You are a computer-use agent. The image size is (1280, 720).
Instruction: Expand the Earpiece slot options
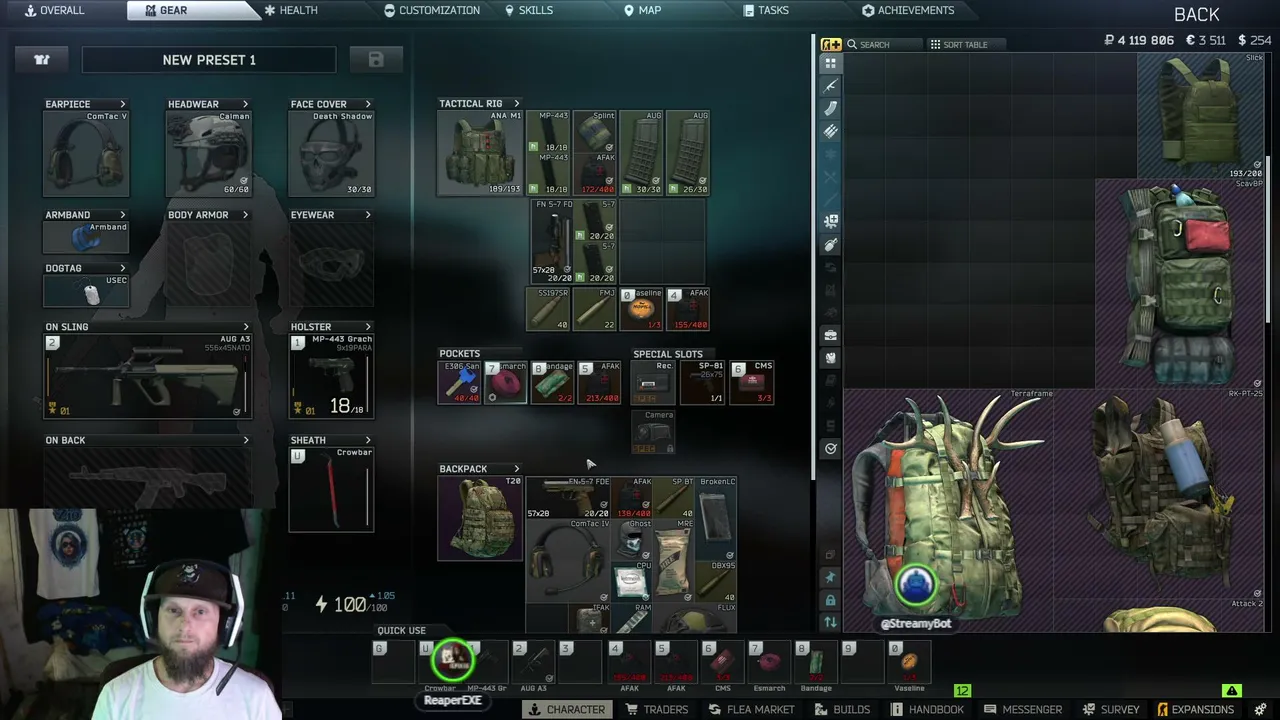click(123, 104)
